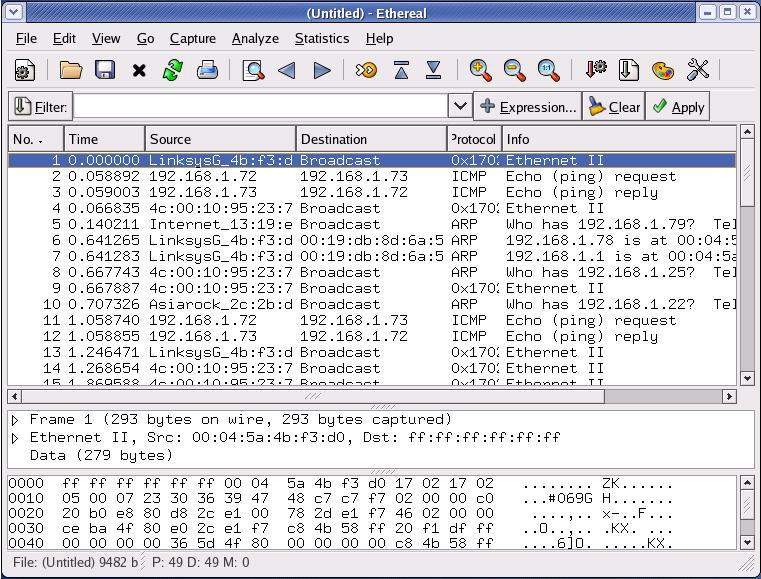Viewport: 761px width, 579px height.
Task: Select packet 2 ICMP Echo request
Action: pos(372,176)
